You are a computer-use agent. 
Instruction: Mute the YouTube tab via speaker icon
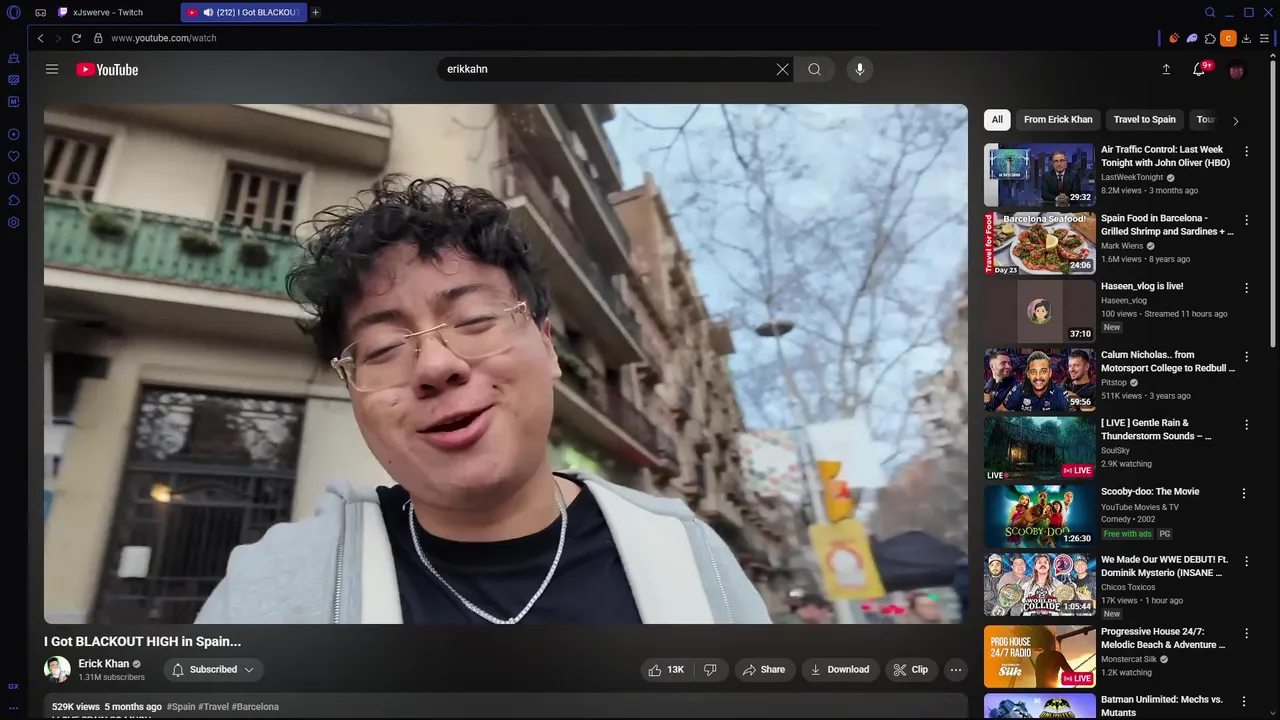tap(208, 12)
